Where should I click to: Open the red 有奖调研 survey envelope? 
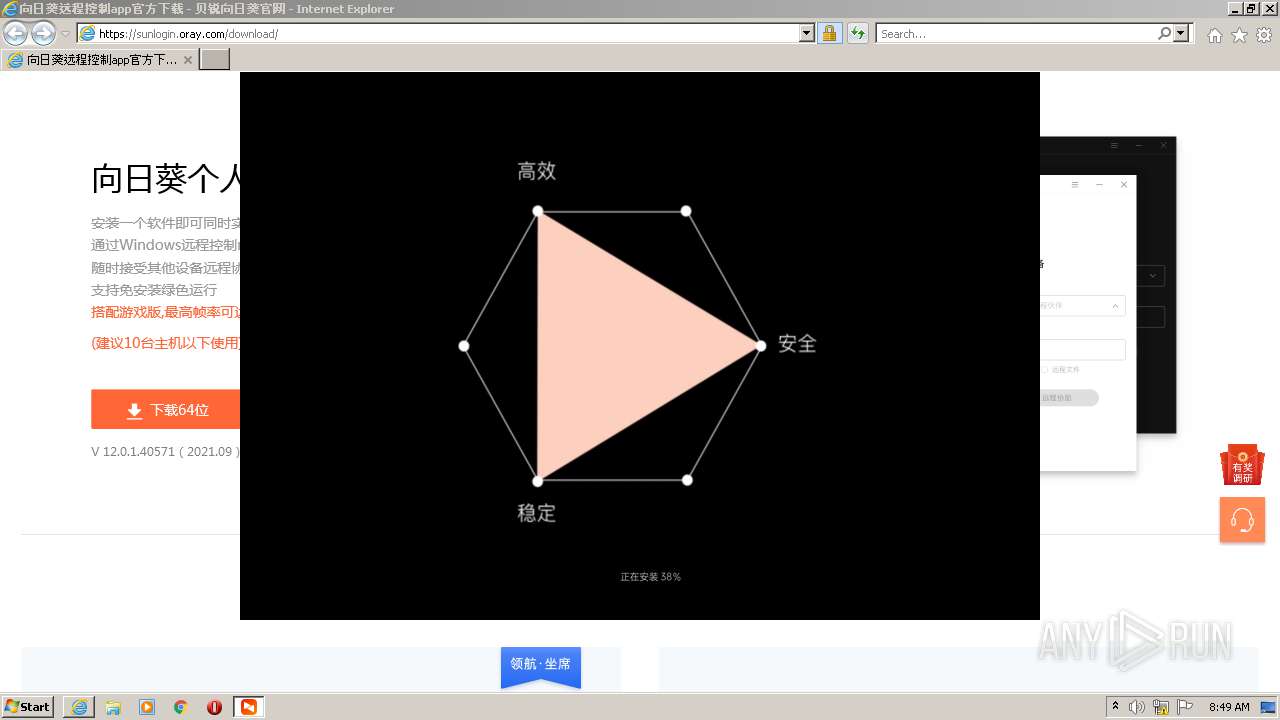pos(1242,465)
